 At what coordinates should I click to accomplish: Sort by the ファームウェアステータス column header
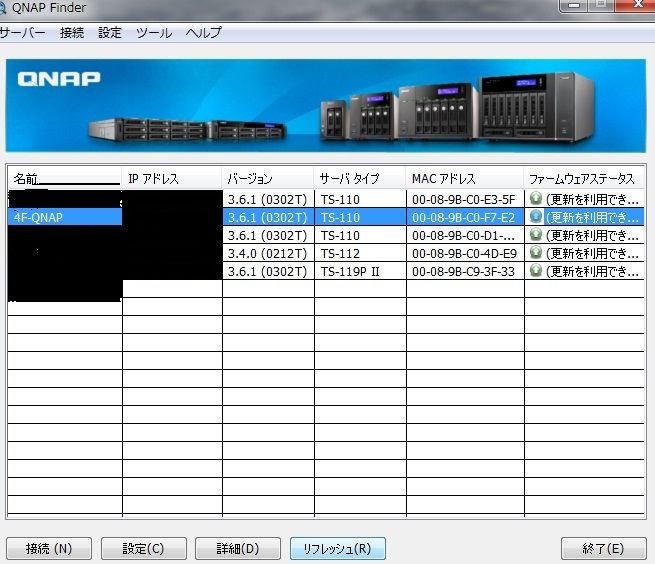584,179
